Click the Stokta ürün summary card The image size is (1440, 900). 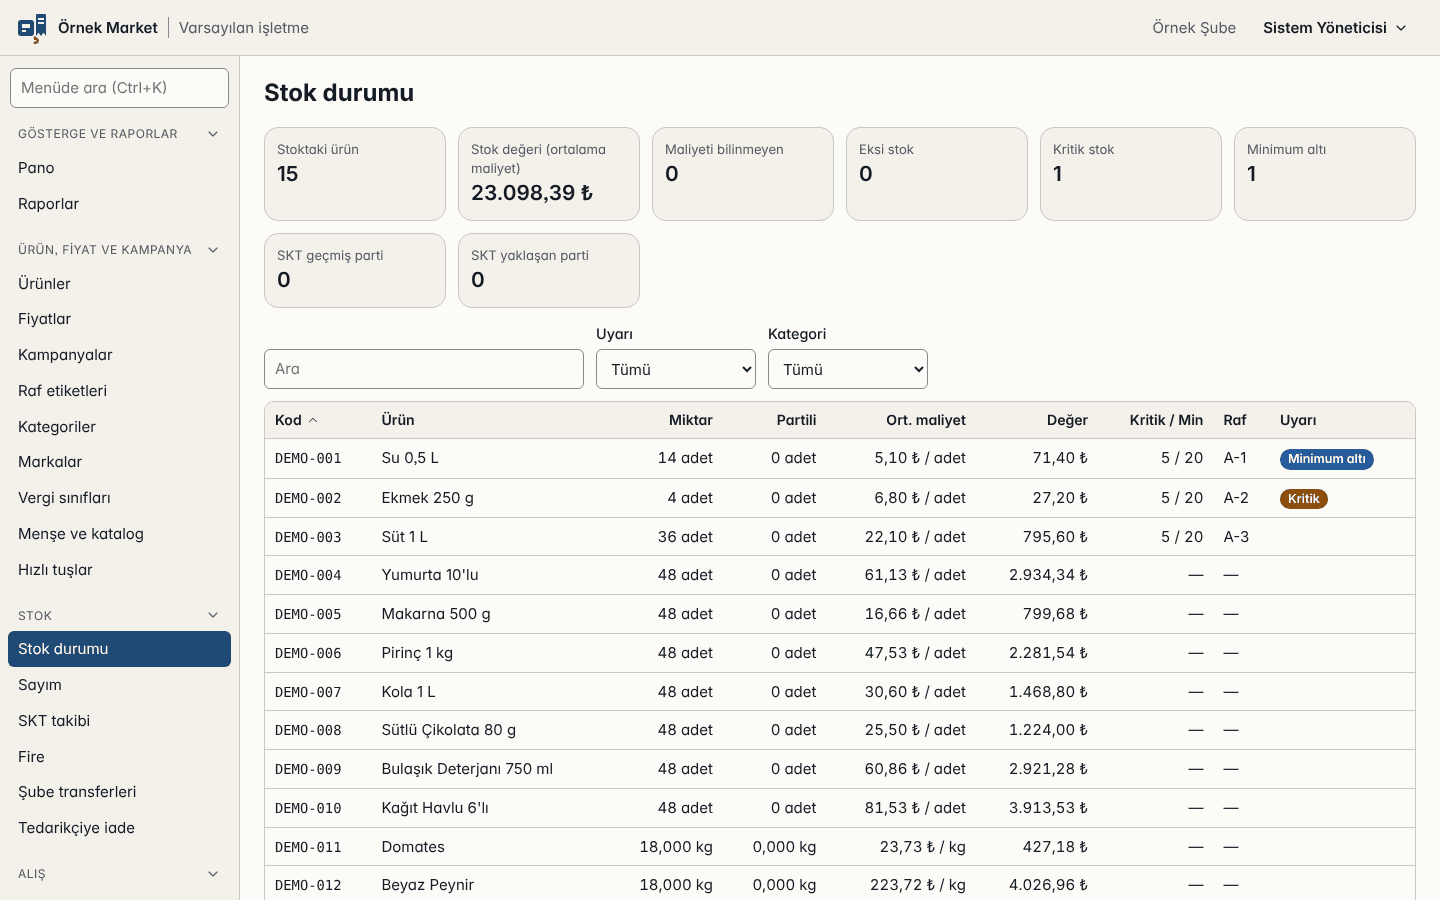355,174
